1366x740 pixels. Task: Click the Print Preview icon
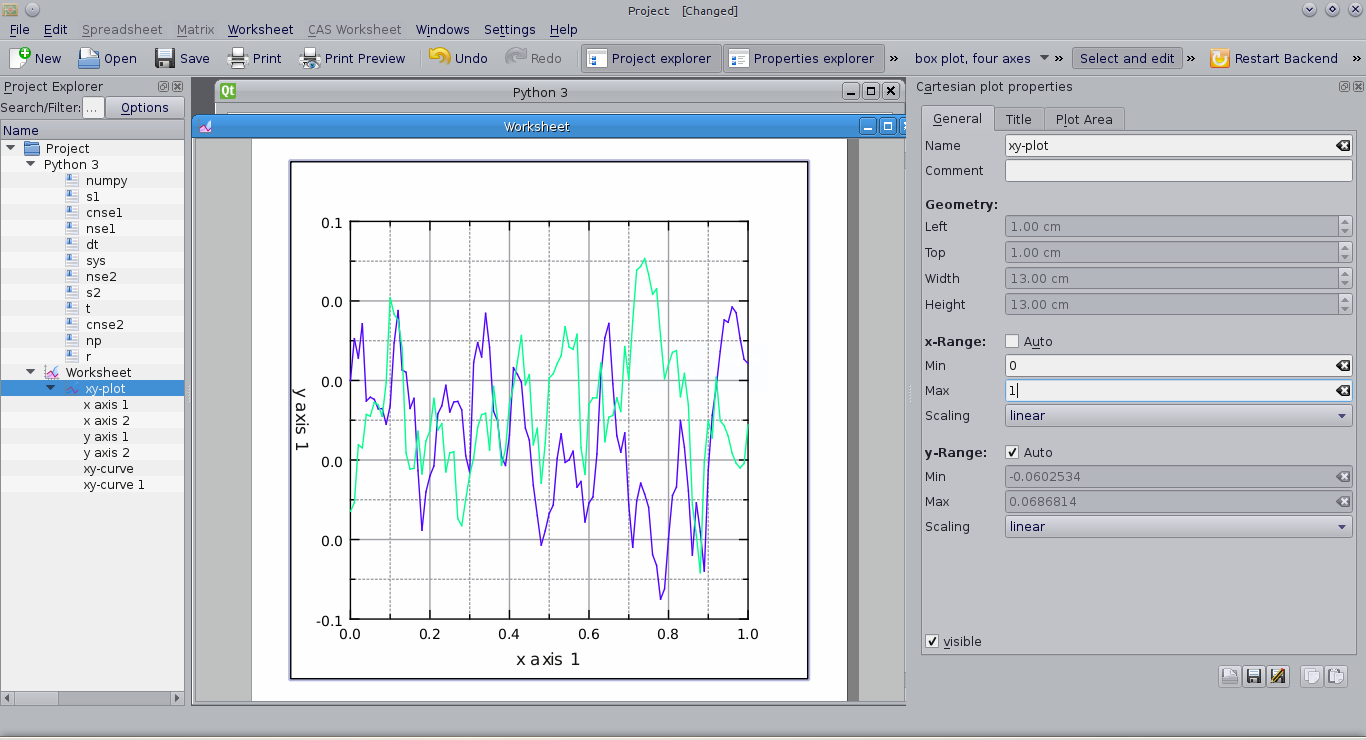pyautogui.click(x=352, y=58)
